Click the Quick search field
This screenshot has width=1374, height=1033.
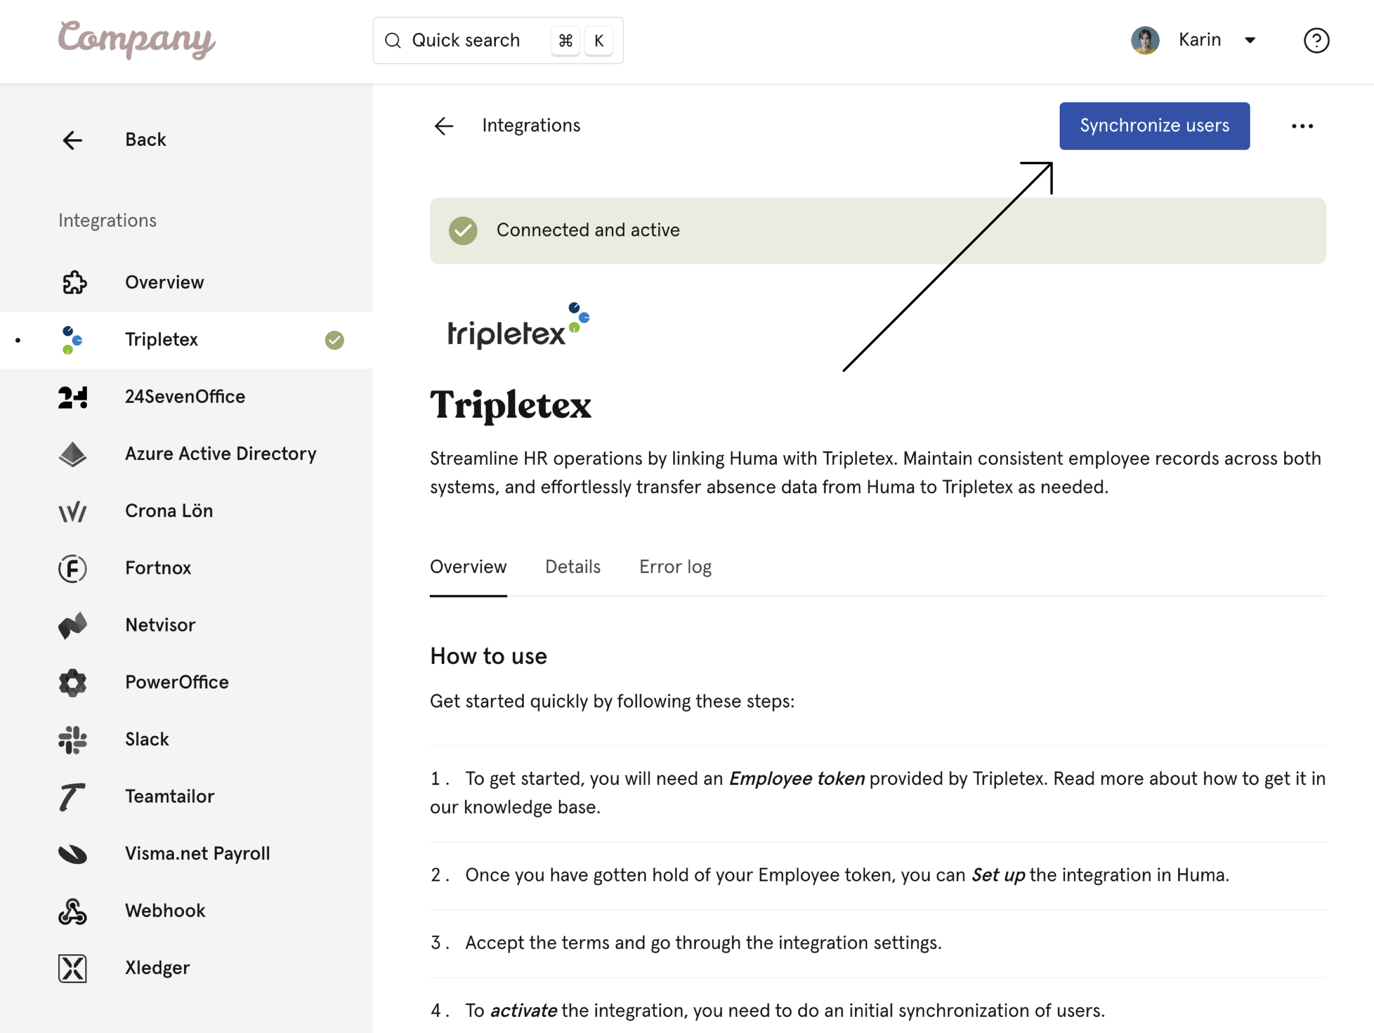(x=470, y=40)
